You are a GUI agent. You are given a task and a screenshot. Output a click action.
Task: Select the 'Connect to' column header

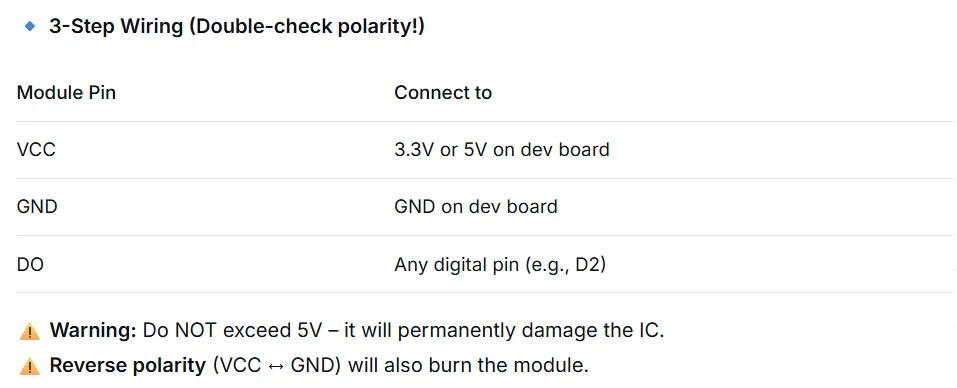click(x=443, y=93)
